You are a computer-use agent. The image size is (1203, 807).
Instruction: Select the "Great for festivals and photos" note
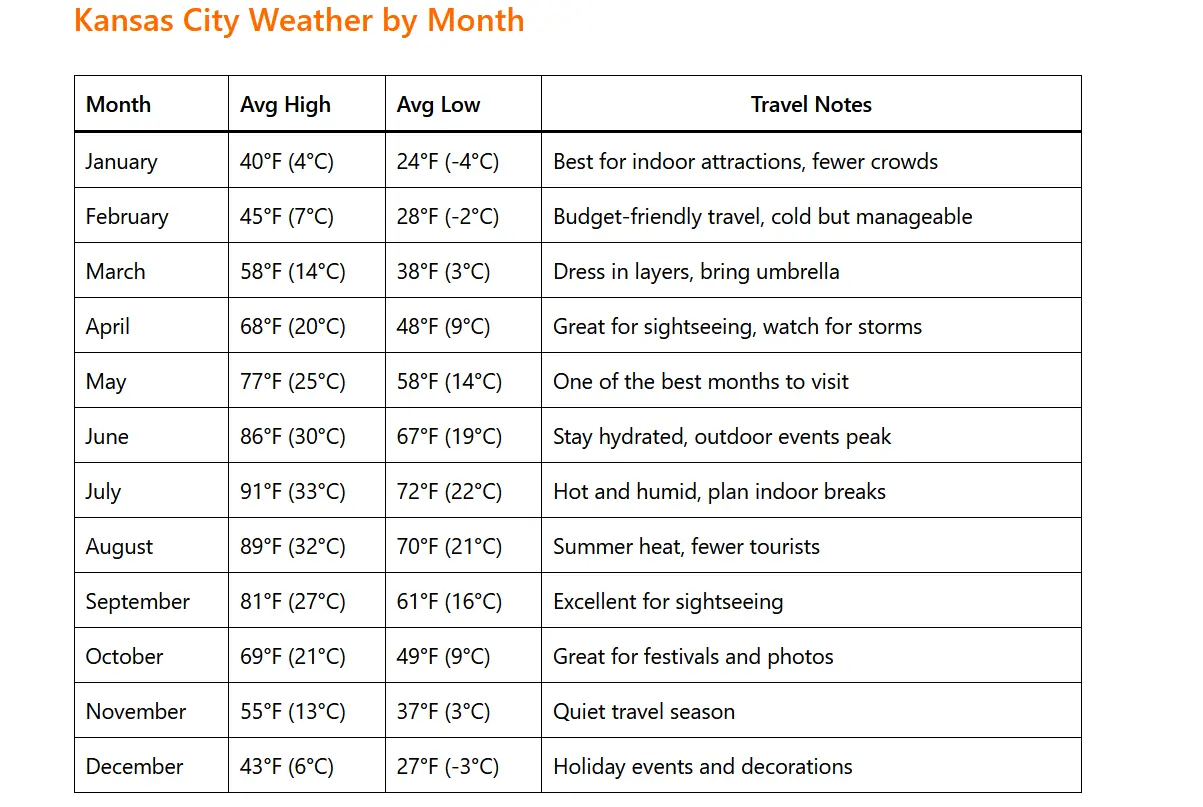(x=693, y=657)
